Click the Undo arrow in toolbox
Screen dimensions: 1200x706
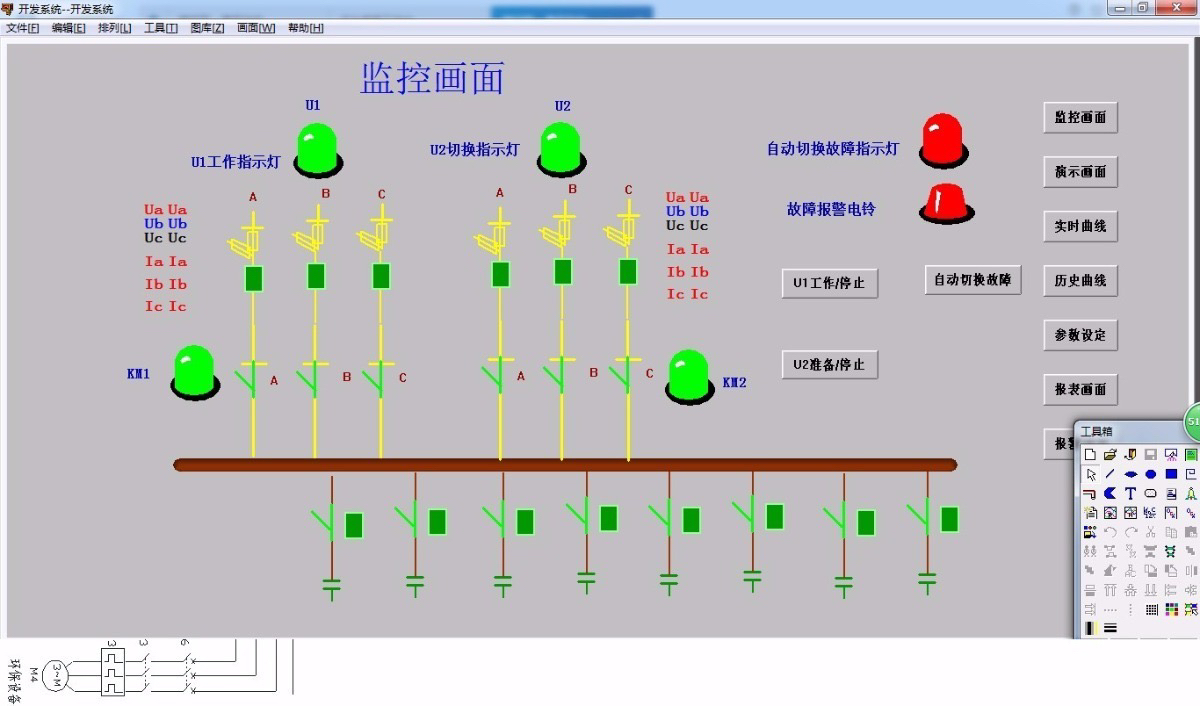click(1110, 532)
